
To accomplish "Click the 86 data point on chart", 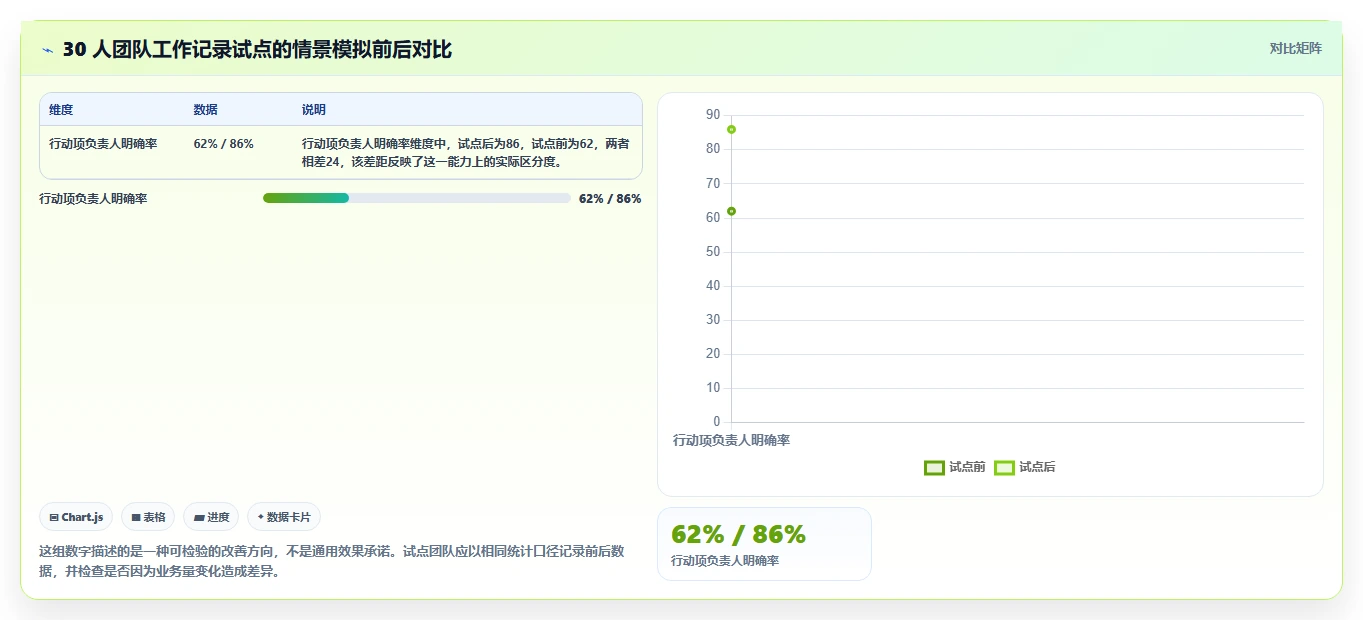I will point(731,129).
